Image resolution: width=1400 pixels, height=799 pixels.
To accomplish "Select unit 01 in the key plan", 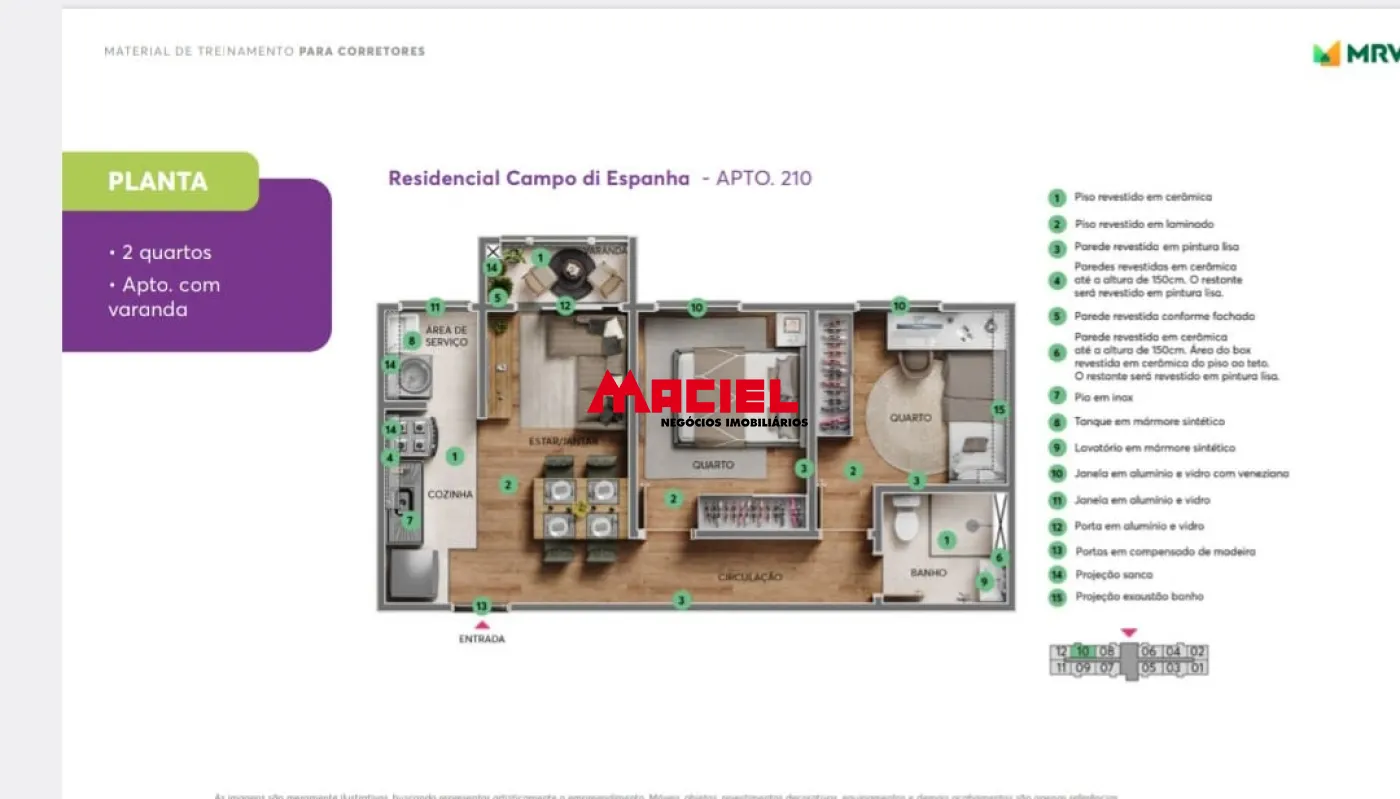I will click(1198, 668).
